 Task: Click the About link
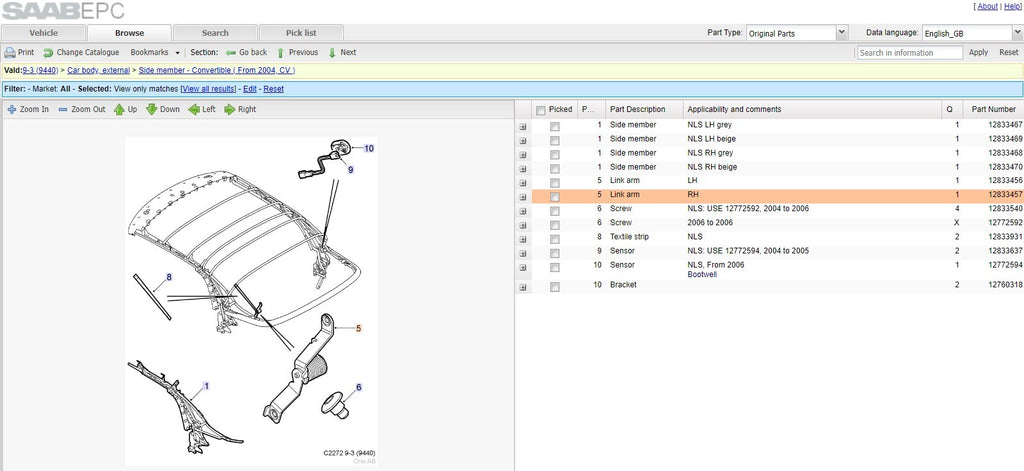tap(987, 6)
